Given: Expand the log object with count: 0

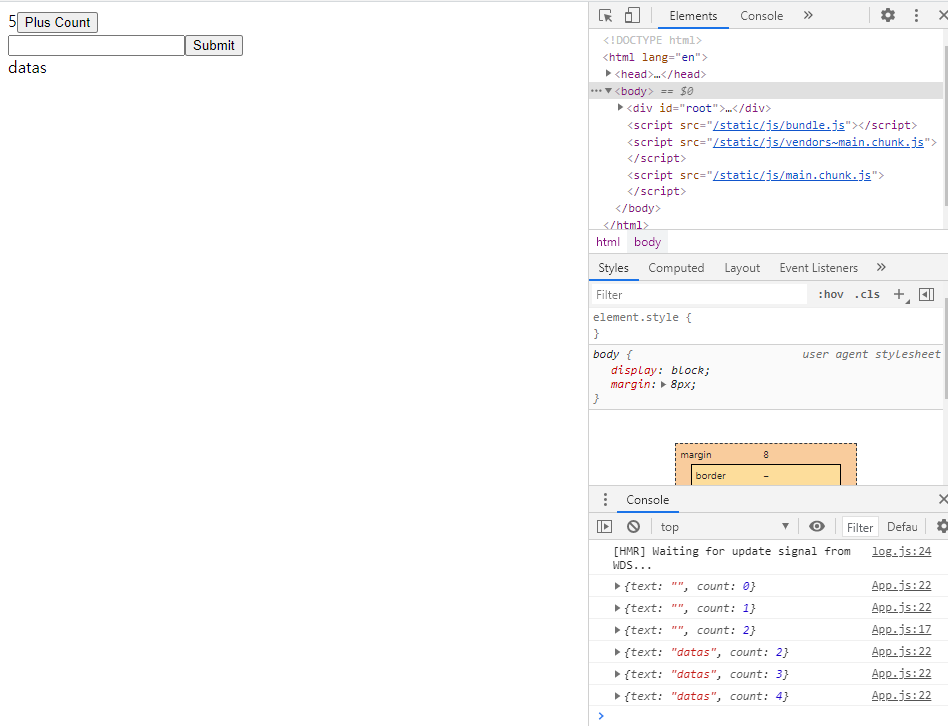Looking at the screenshot, I should pyautogui.click(x=617, y=586).
